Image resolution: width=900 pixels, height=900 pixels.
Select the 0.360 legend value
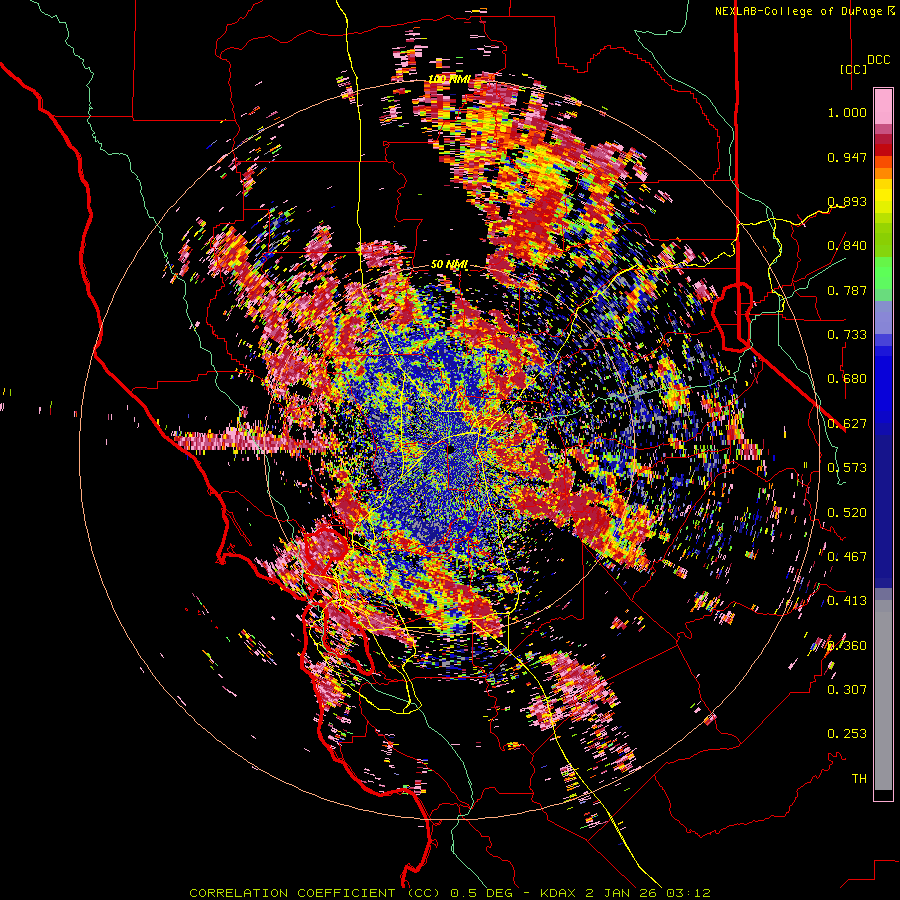[x=847, y=646]
